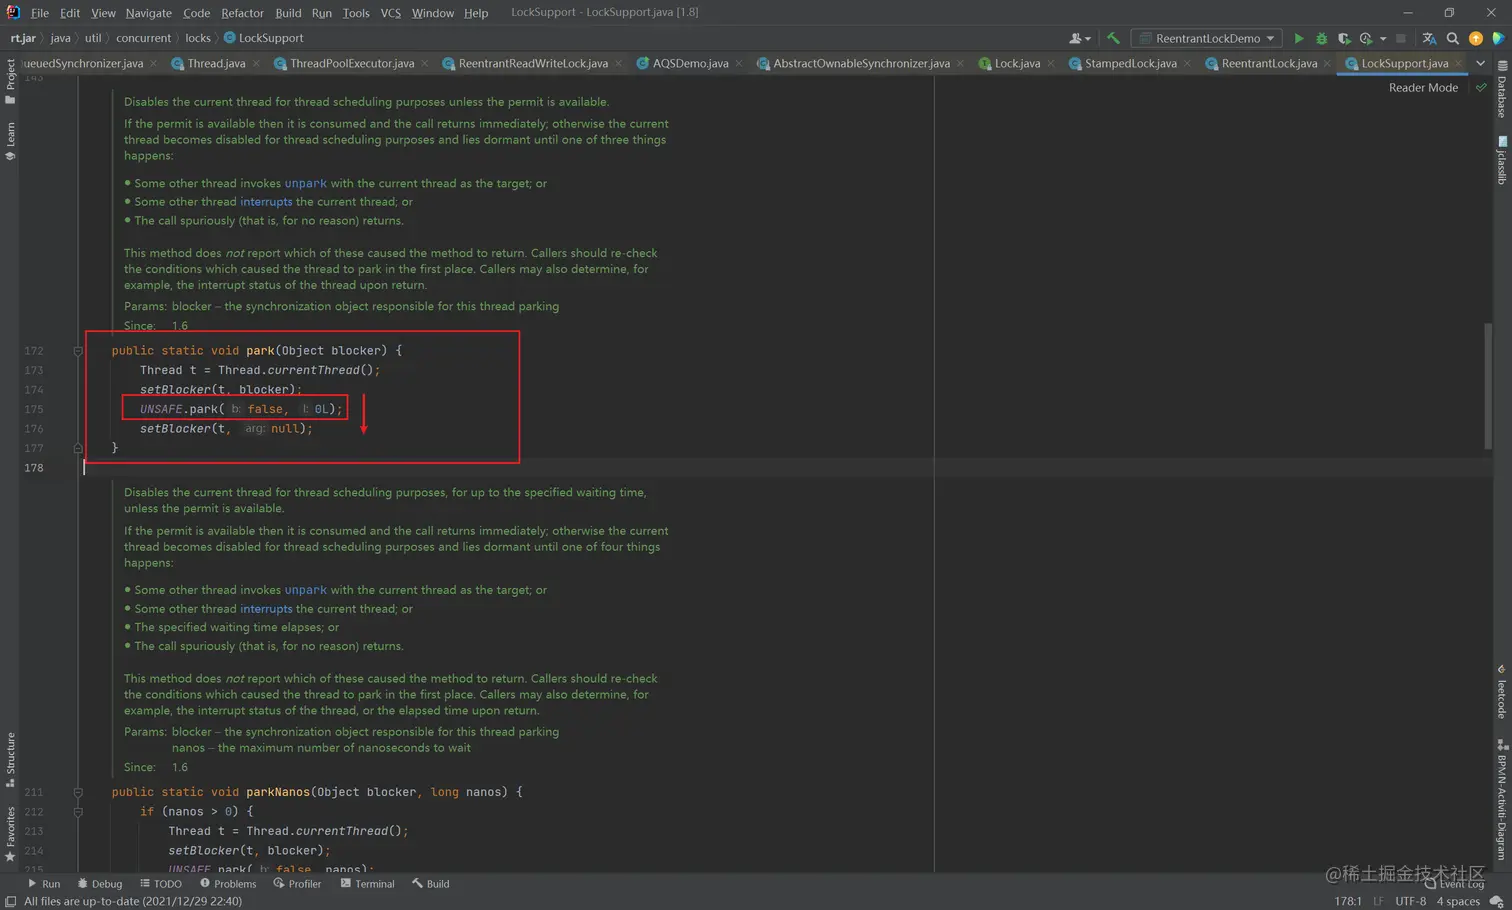The image size is (1512, 910).
Task: Open the Terminal tool window
Action: (x=367, y=884)
